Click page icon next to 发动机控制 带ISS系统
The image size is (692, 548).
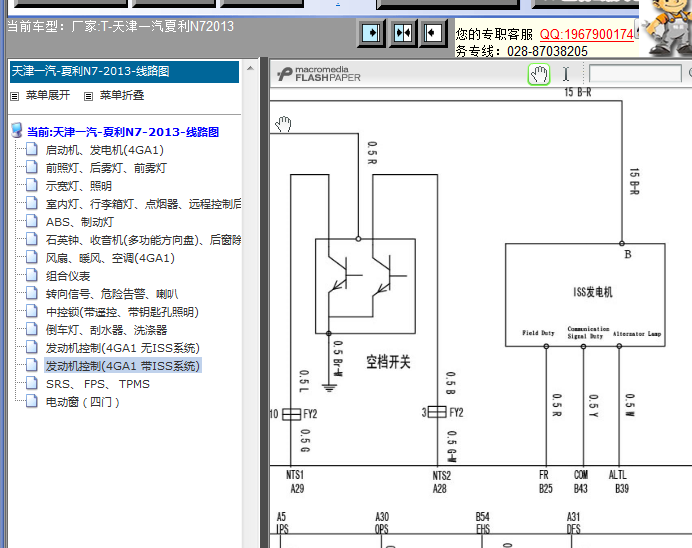point(31,365)
